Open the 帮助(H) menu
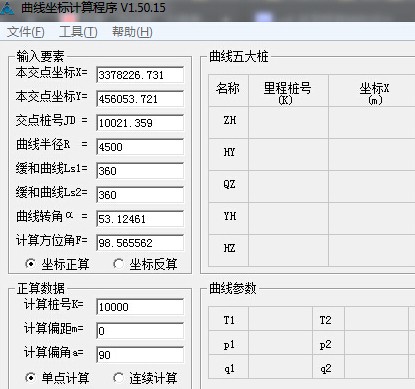The height and width of the screenshot is (389, 415). [x=132, y=32]
